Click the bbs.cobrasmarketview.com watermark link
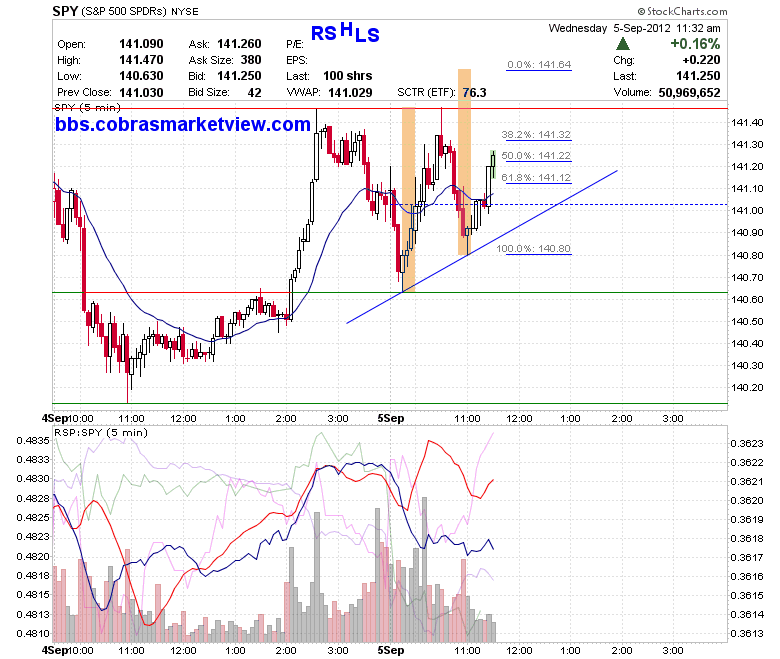Image resolution: width=780 pixels, height=659 pixels. [183, 124]
